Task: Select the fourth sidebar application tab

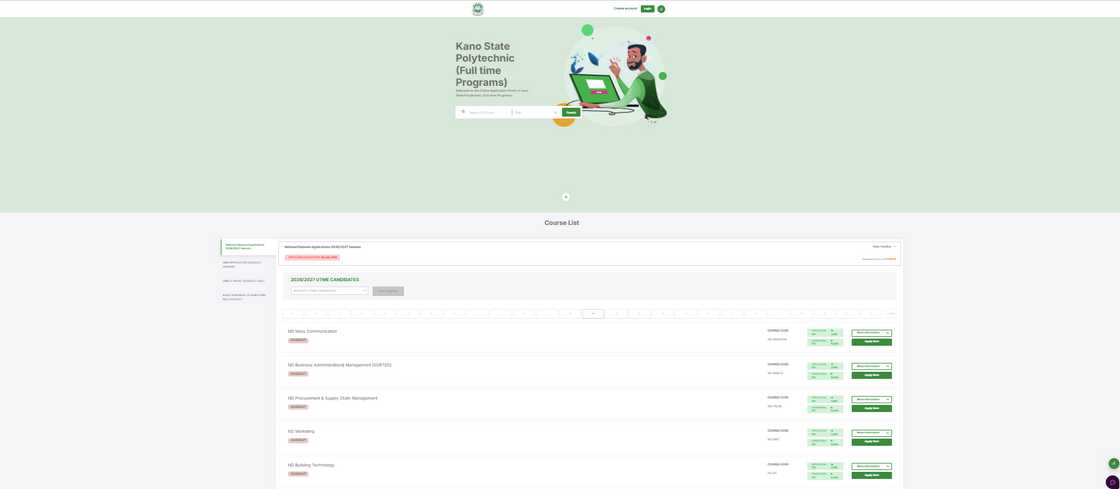Action: click(248, 296)
